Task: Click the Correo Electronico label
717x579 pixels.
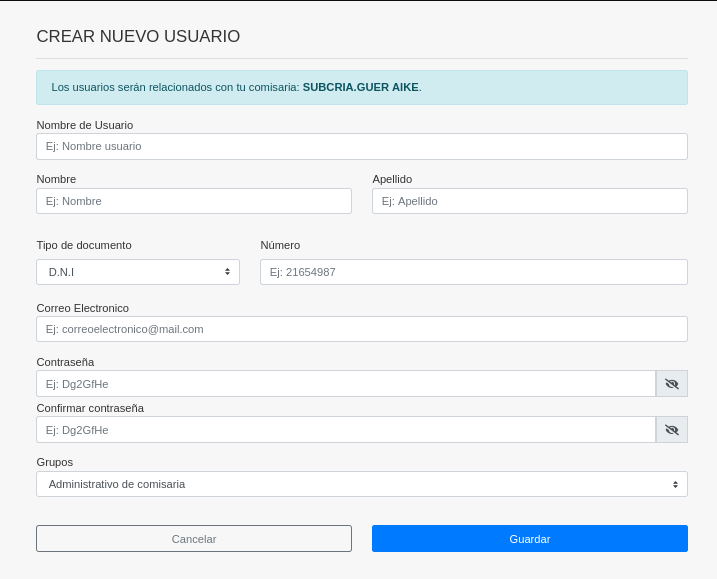Action: click(x=83, y=308)
